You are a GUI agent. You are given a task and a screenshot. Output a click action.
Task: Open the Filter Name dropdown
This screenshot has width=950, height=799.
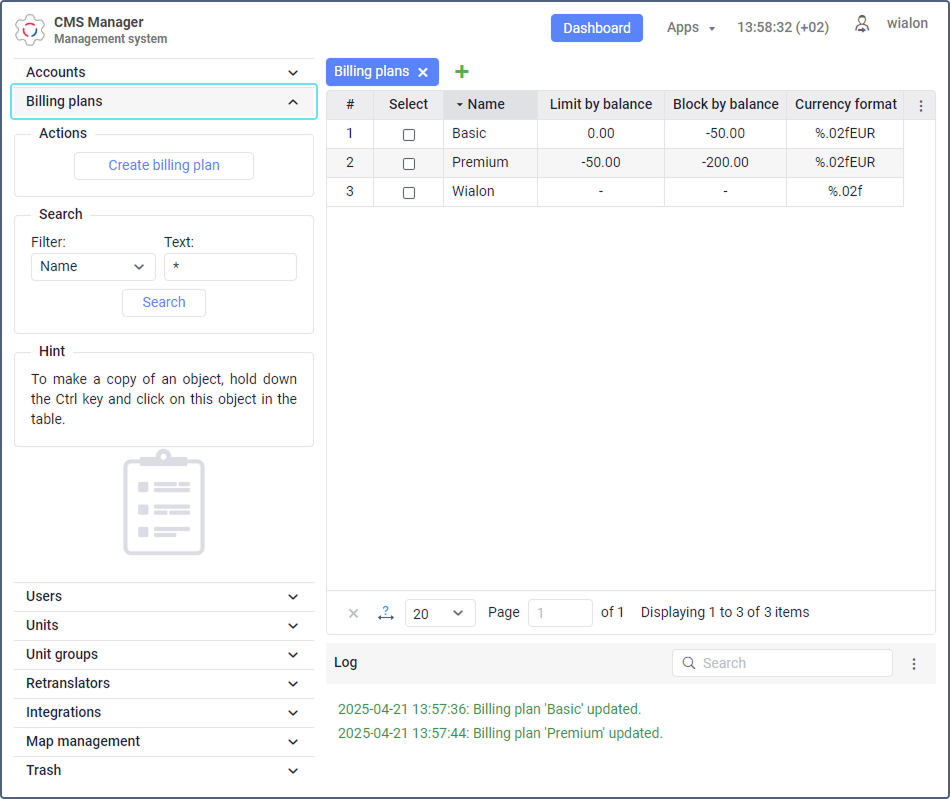coord(93,267)
